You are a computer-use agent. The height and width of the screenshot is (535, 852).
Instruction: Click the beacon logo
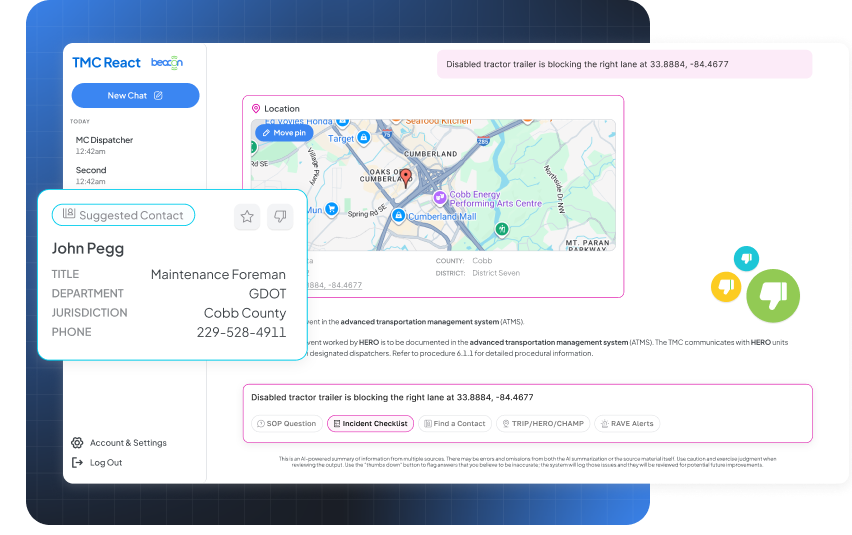point(167,62)
